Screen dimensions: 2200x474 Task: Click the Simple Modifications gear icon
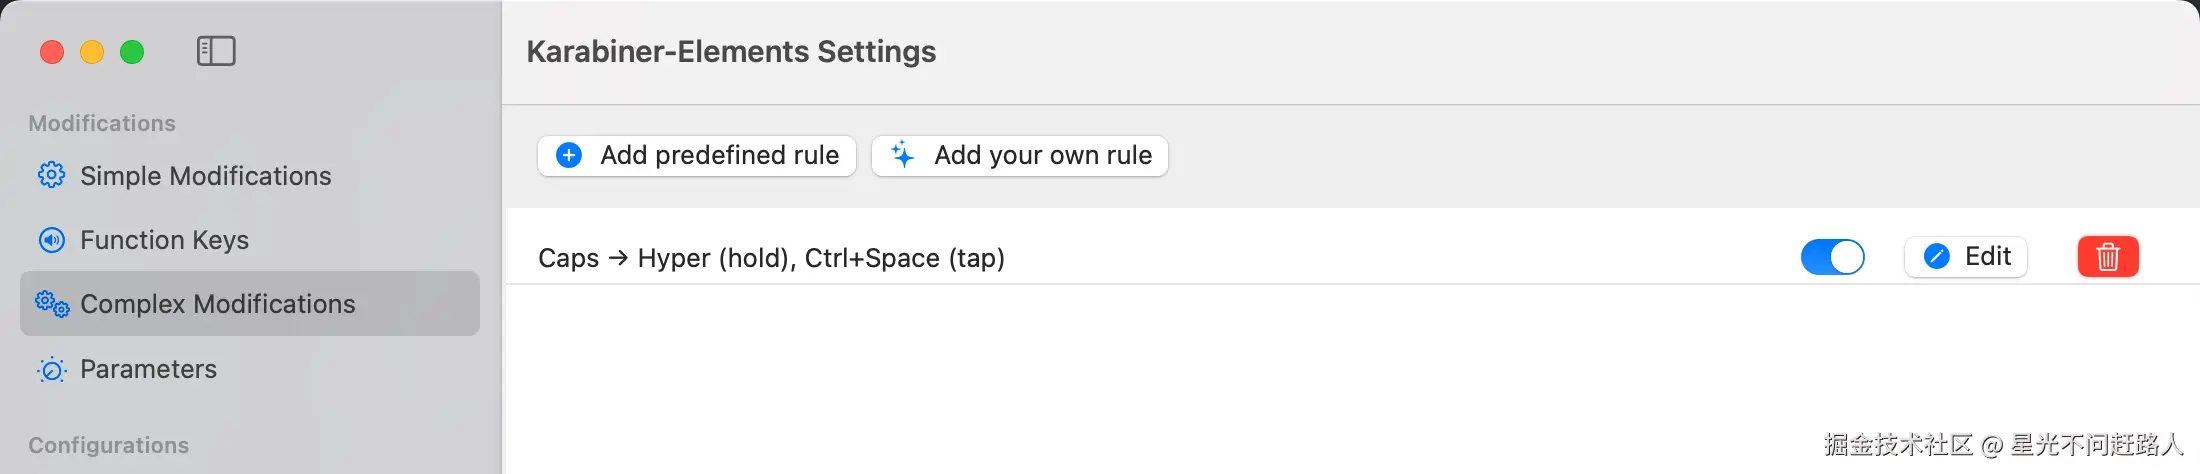[x=52, y=175]
